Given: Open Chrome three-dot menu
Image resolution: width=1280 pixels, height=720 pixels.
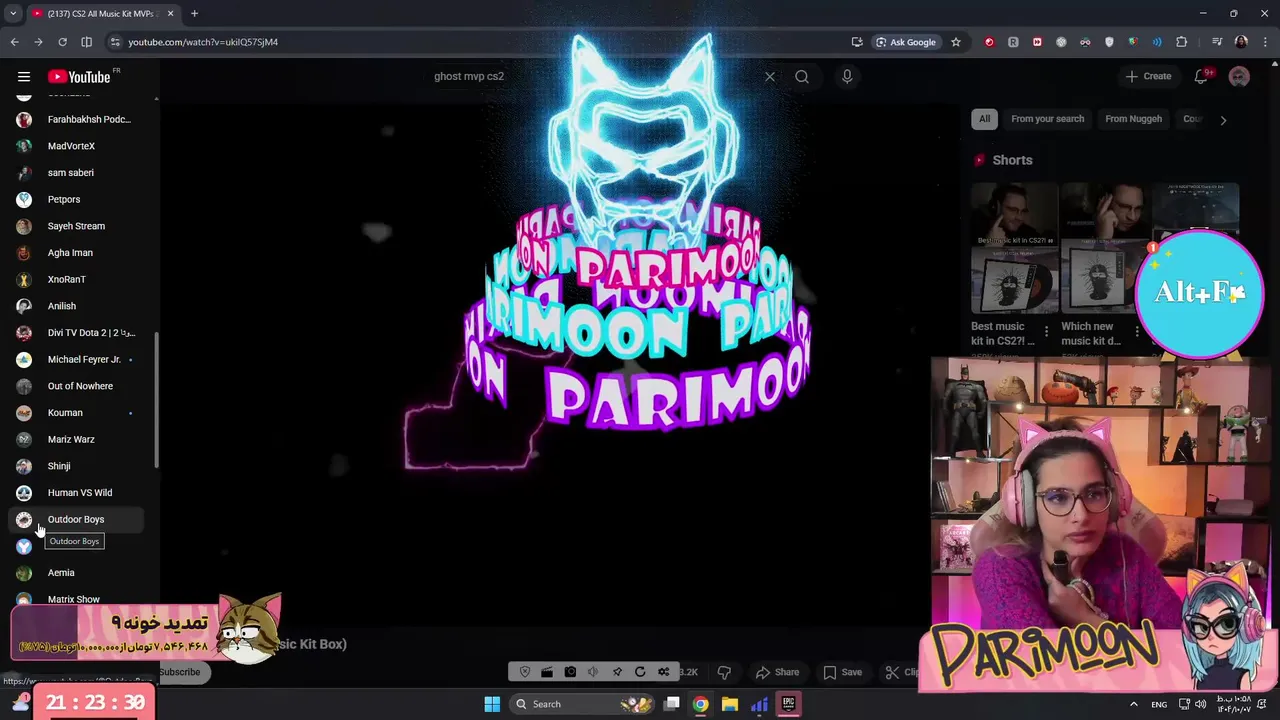Looking at the screenshot, I should click(1265, 42).
